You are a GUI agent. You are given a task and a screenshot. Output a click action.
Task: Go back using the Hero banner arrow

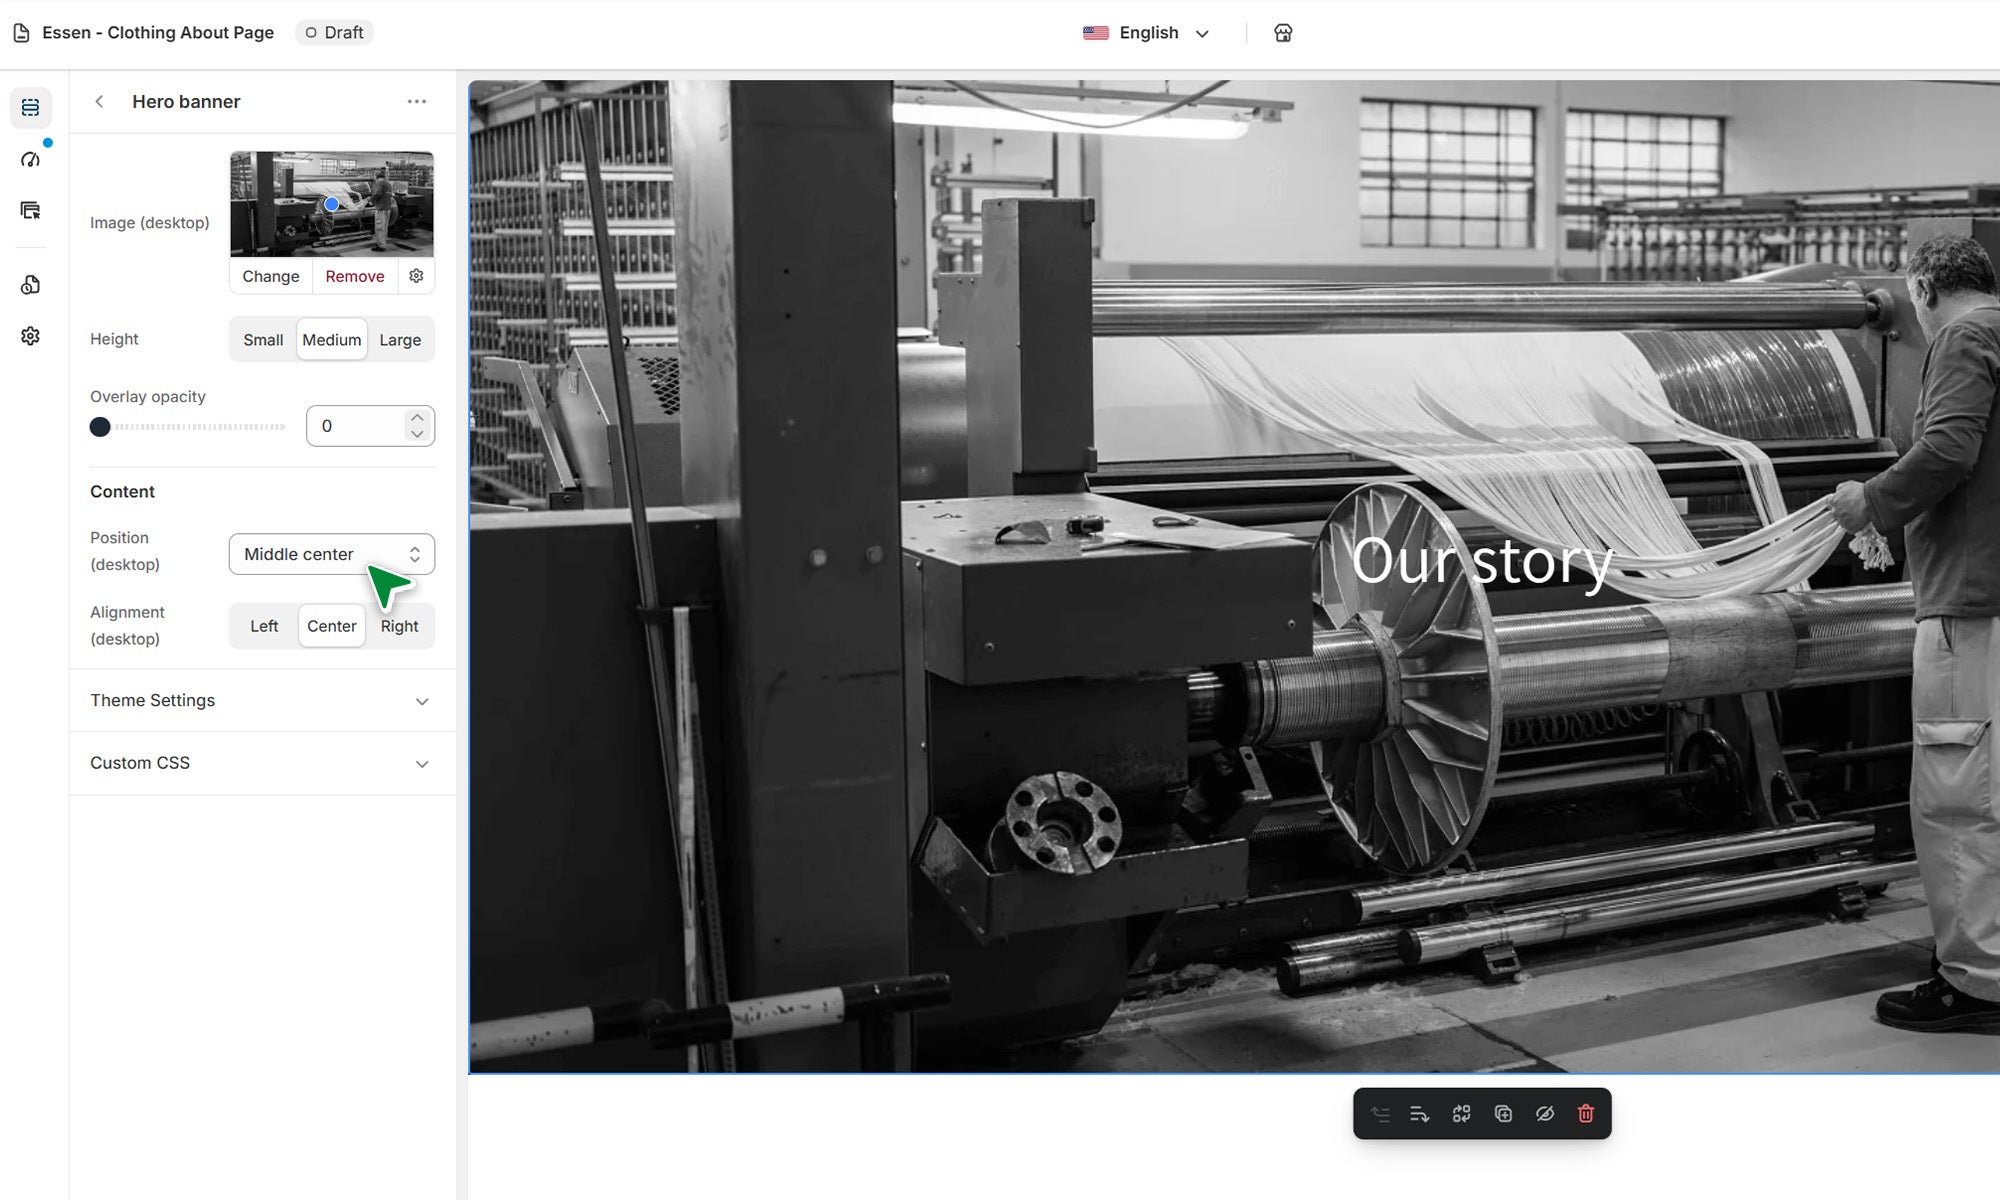pos(99,102)
